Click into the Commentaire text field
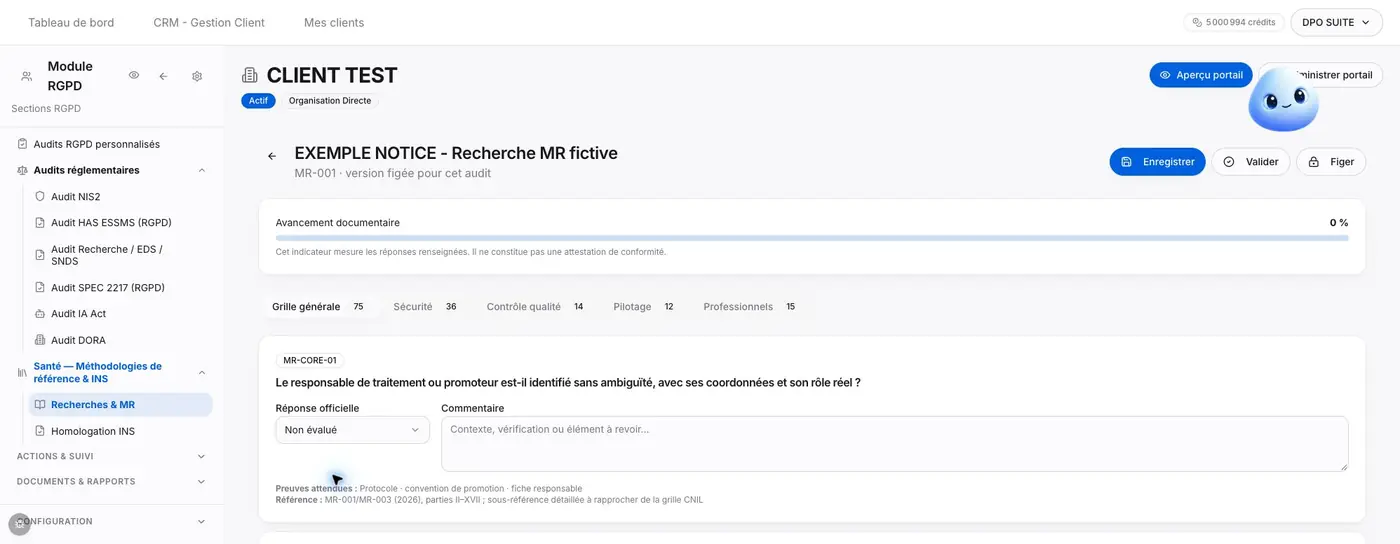 (895, 444)
